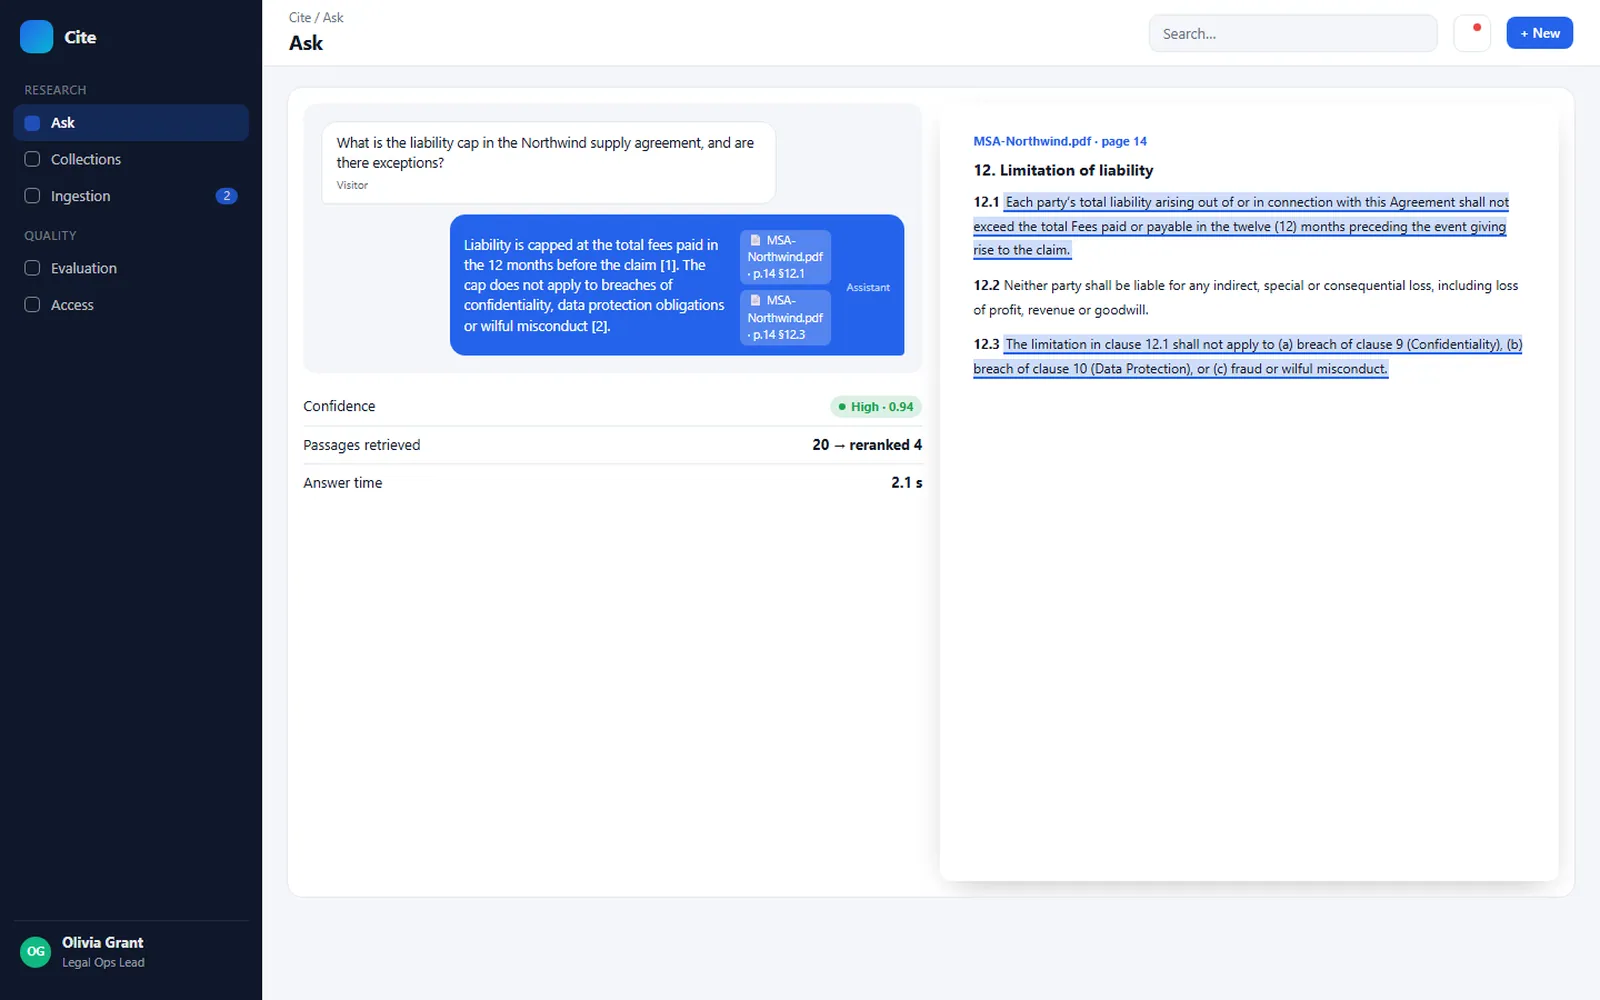1600x1000 pixels.
Task: Click the Assistant label in answer bubble
Action: click(868, 287)
